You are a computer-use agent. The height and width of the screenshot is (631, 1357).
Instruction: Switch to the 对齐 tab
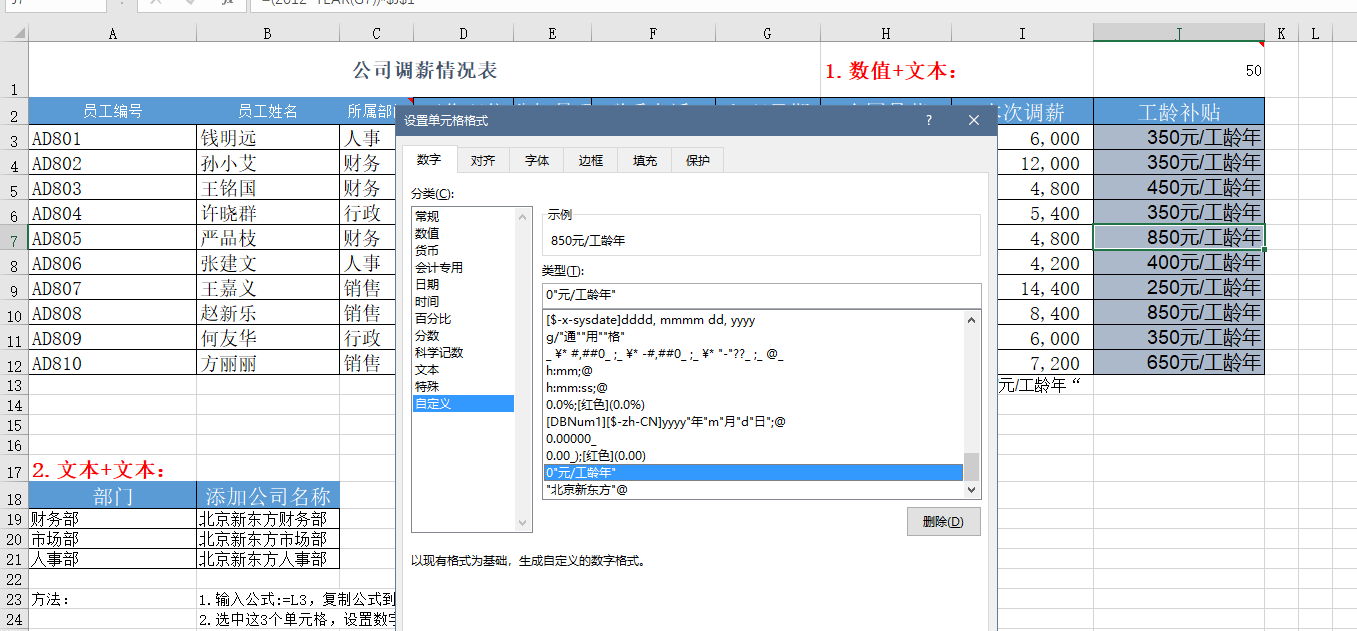coord(483,160)
